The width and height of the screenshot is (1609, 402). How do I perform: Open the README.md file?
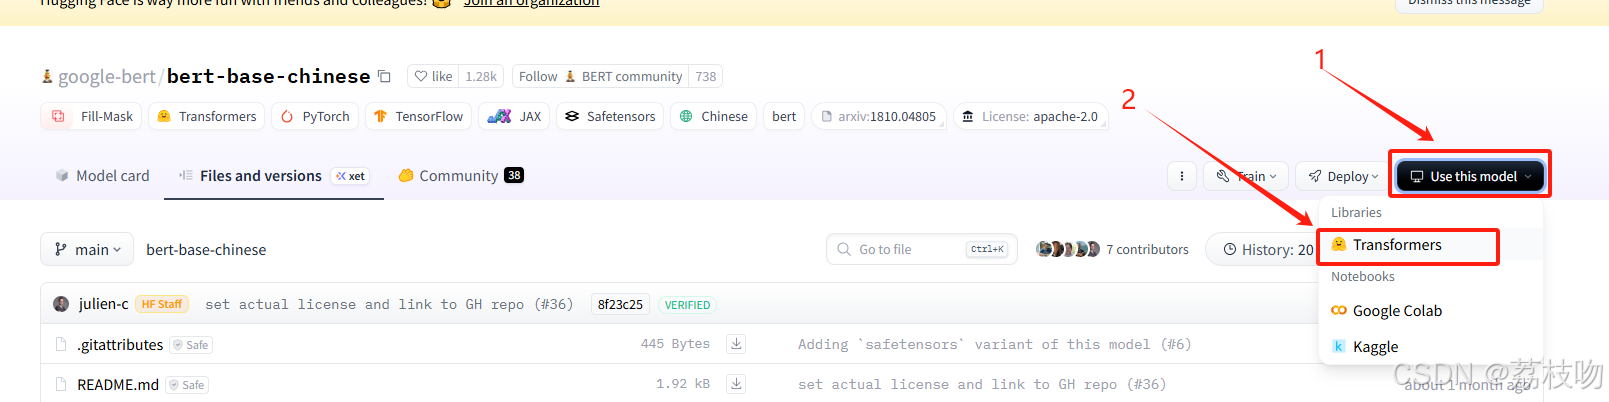118,384
